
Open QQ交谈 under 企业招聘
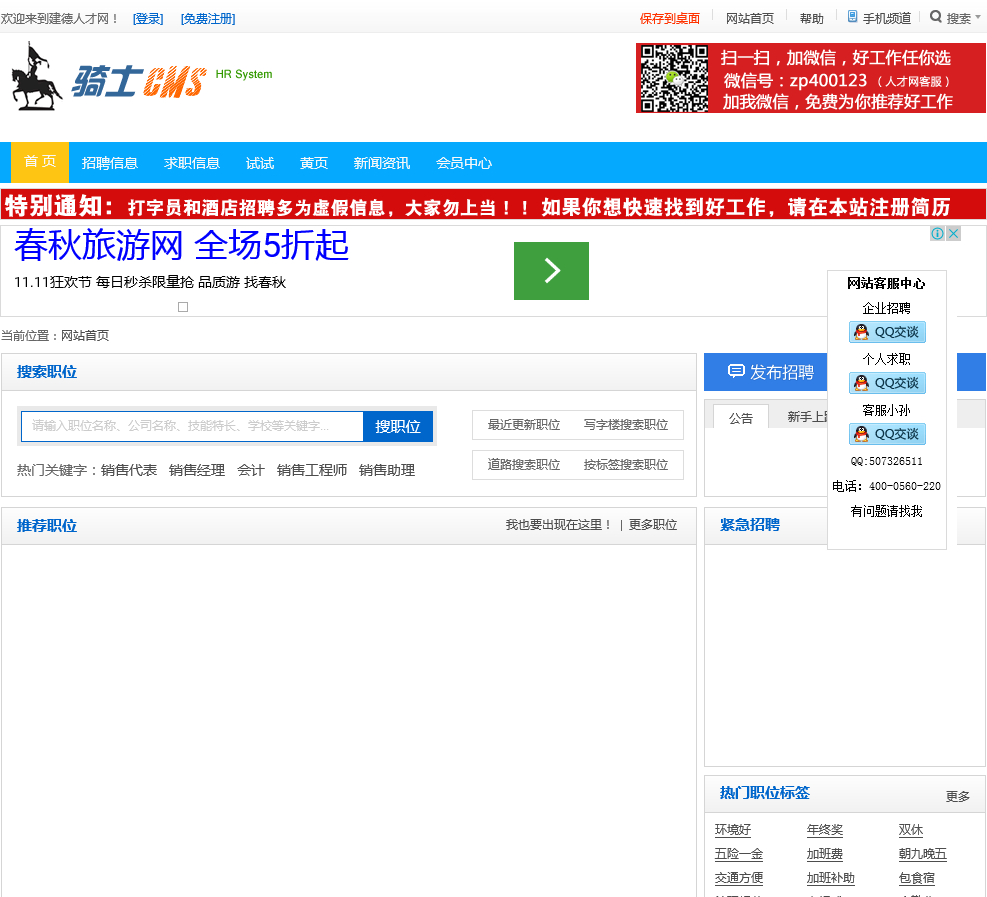click(887, 332)
